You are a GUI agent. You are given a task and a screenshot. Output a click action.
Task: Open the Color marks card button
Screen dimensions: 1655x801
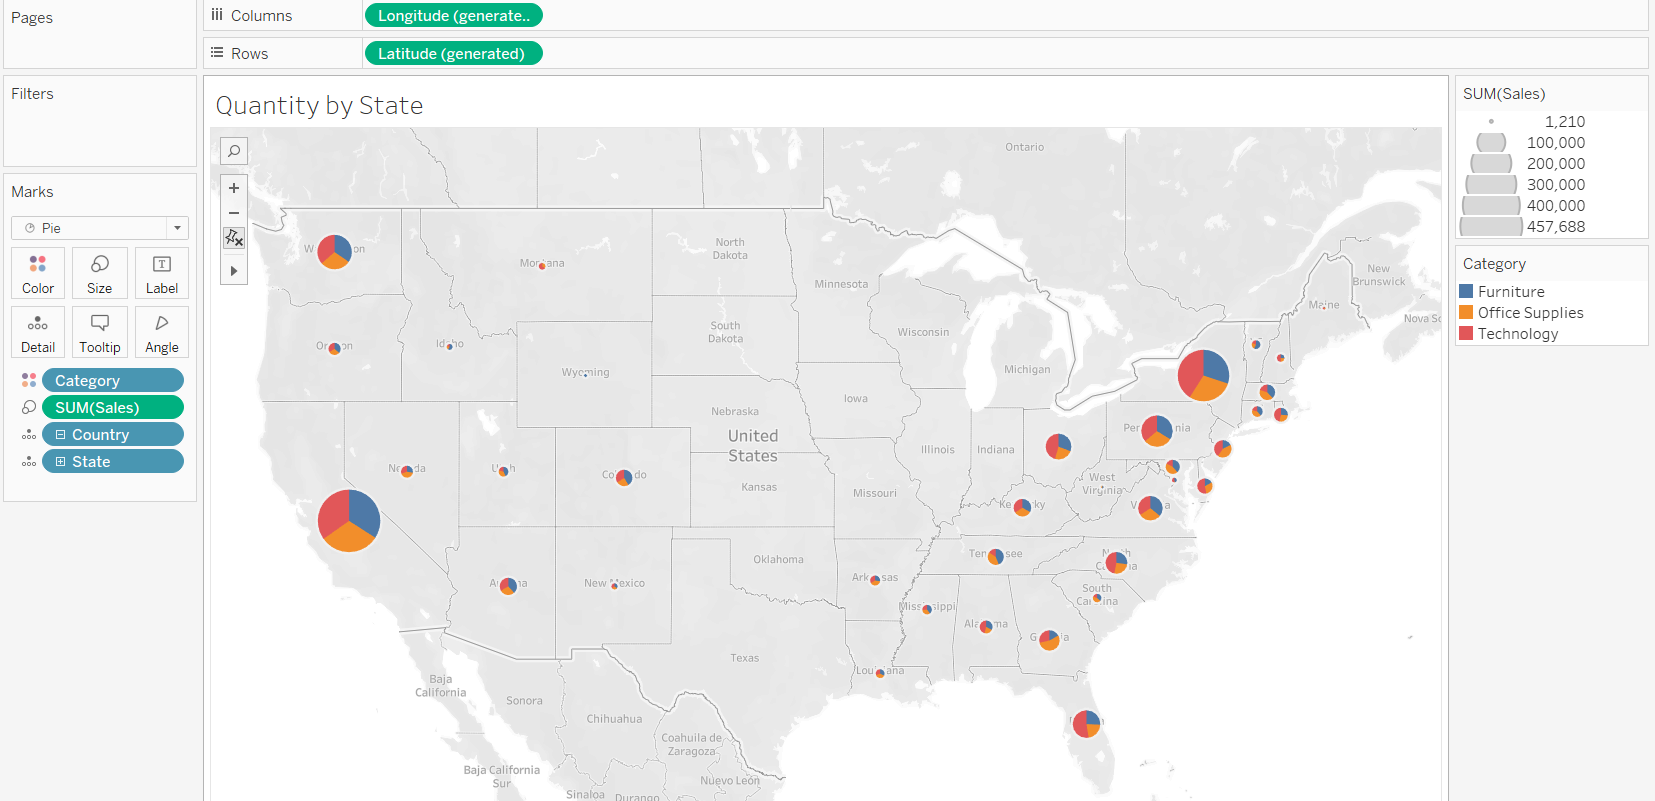click(38, 273)
